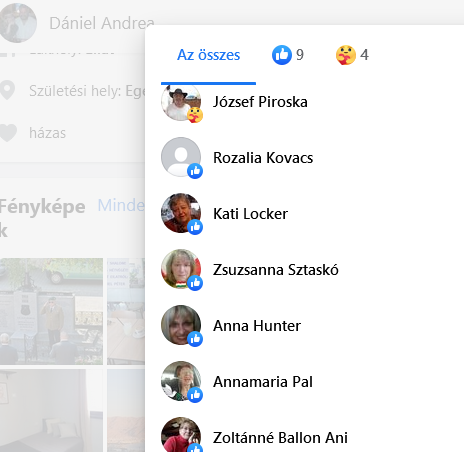The width and height of the screenshot is (464, 452).
Task: Open Kati Locker's profile picture
Action: (x=181, y=213)
